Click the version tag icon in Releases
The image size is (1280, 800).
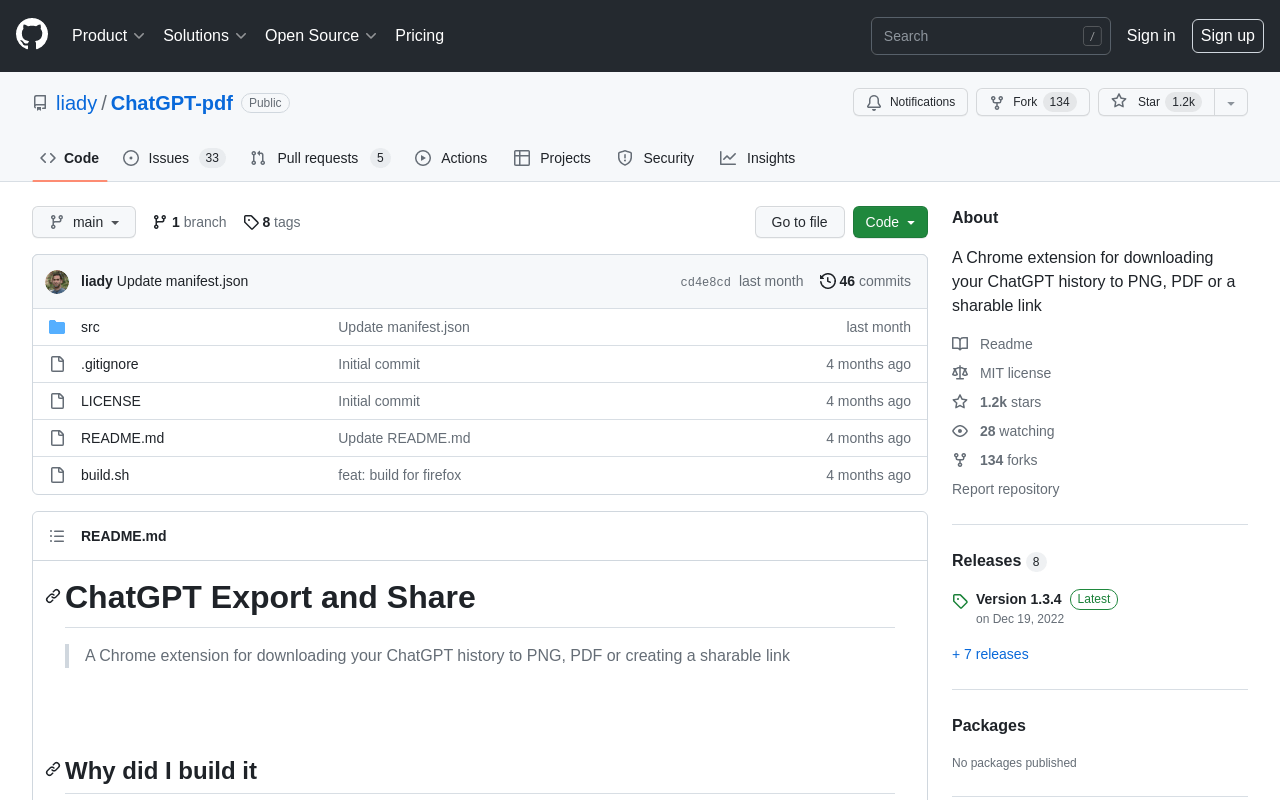[x=960, y=601]
